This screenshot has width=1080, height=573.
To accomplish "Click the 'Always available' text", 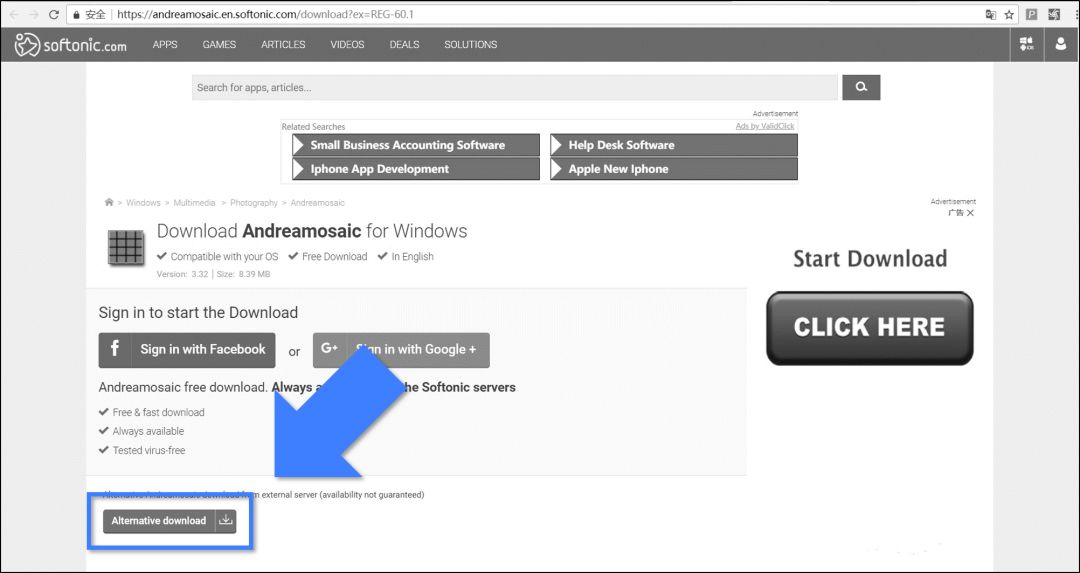I will point(148,431).
